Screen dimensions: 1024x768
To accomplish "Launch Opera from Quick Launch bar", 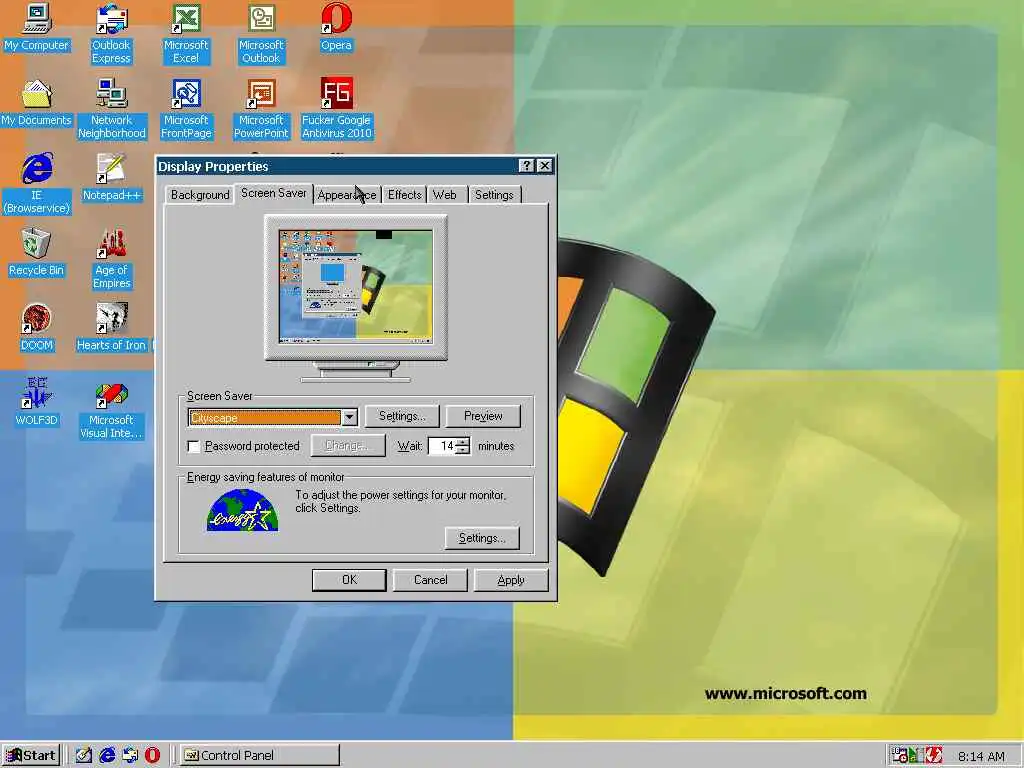I will tap(152, 755).
